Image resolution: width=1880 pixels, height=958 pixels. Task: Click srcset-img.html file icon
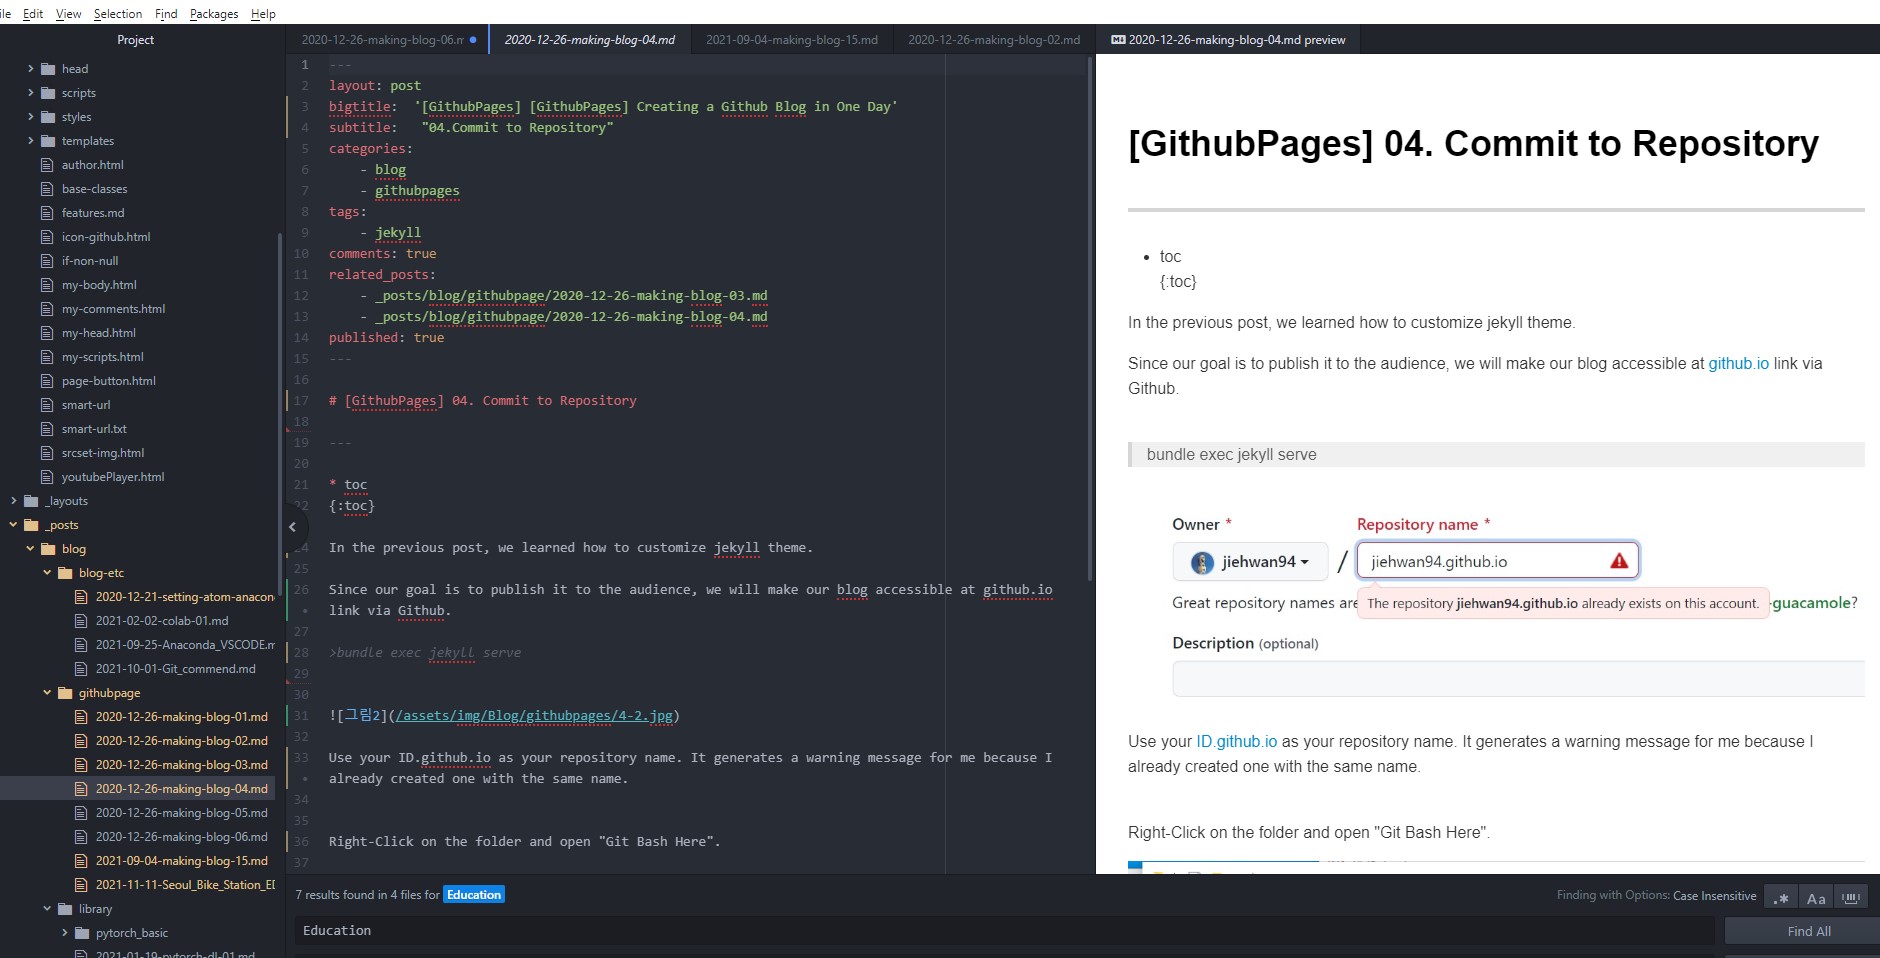point(47,453)
